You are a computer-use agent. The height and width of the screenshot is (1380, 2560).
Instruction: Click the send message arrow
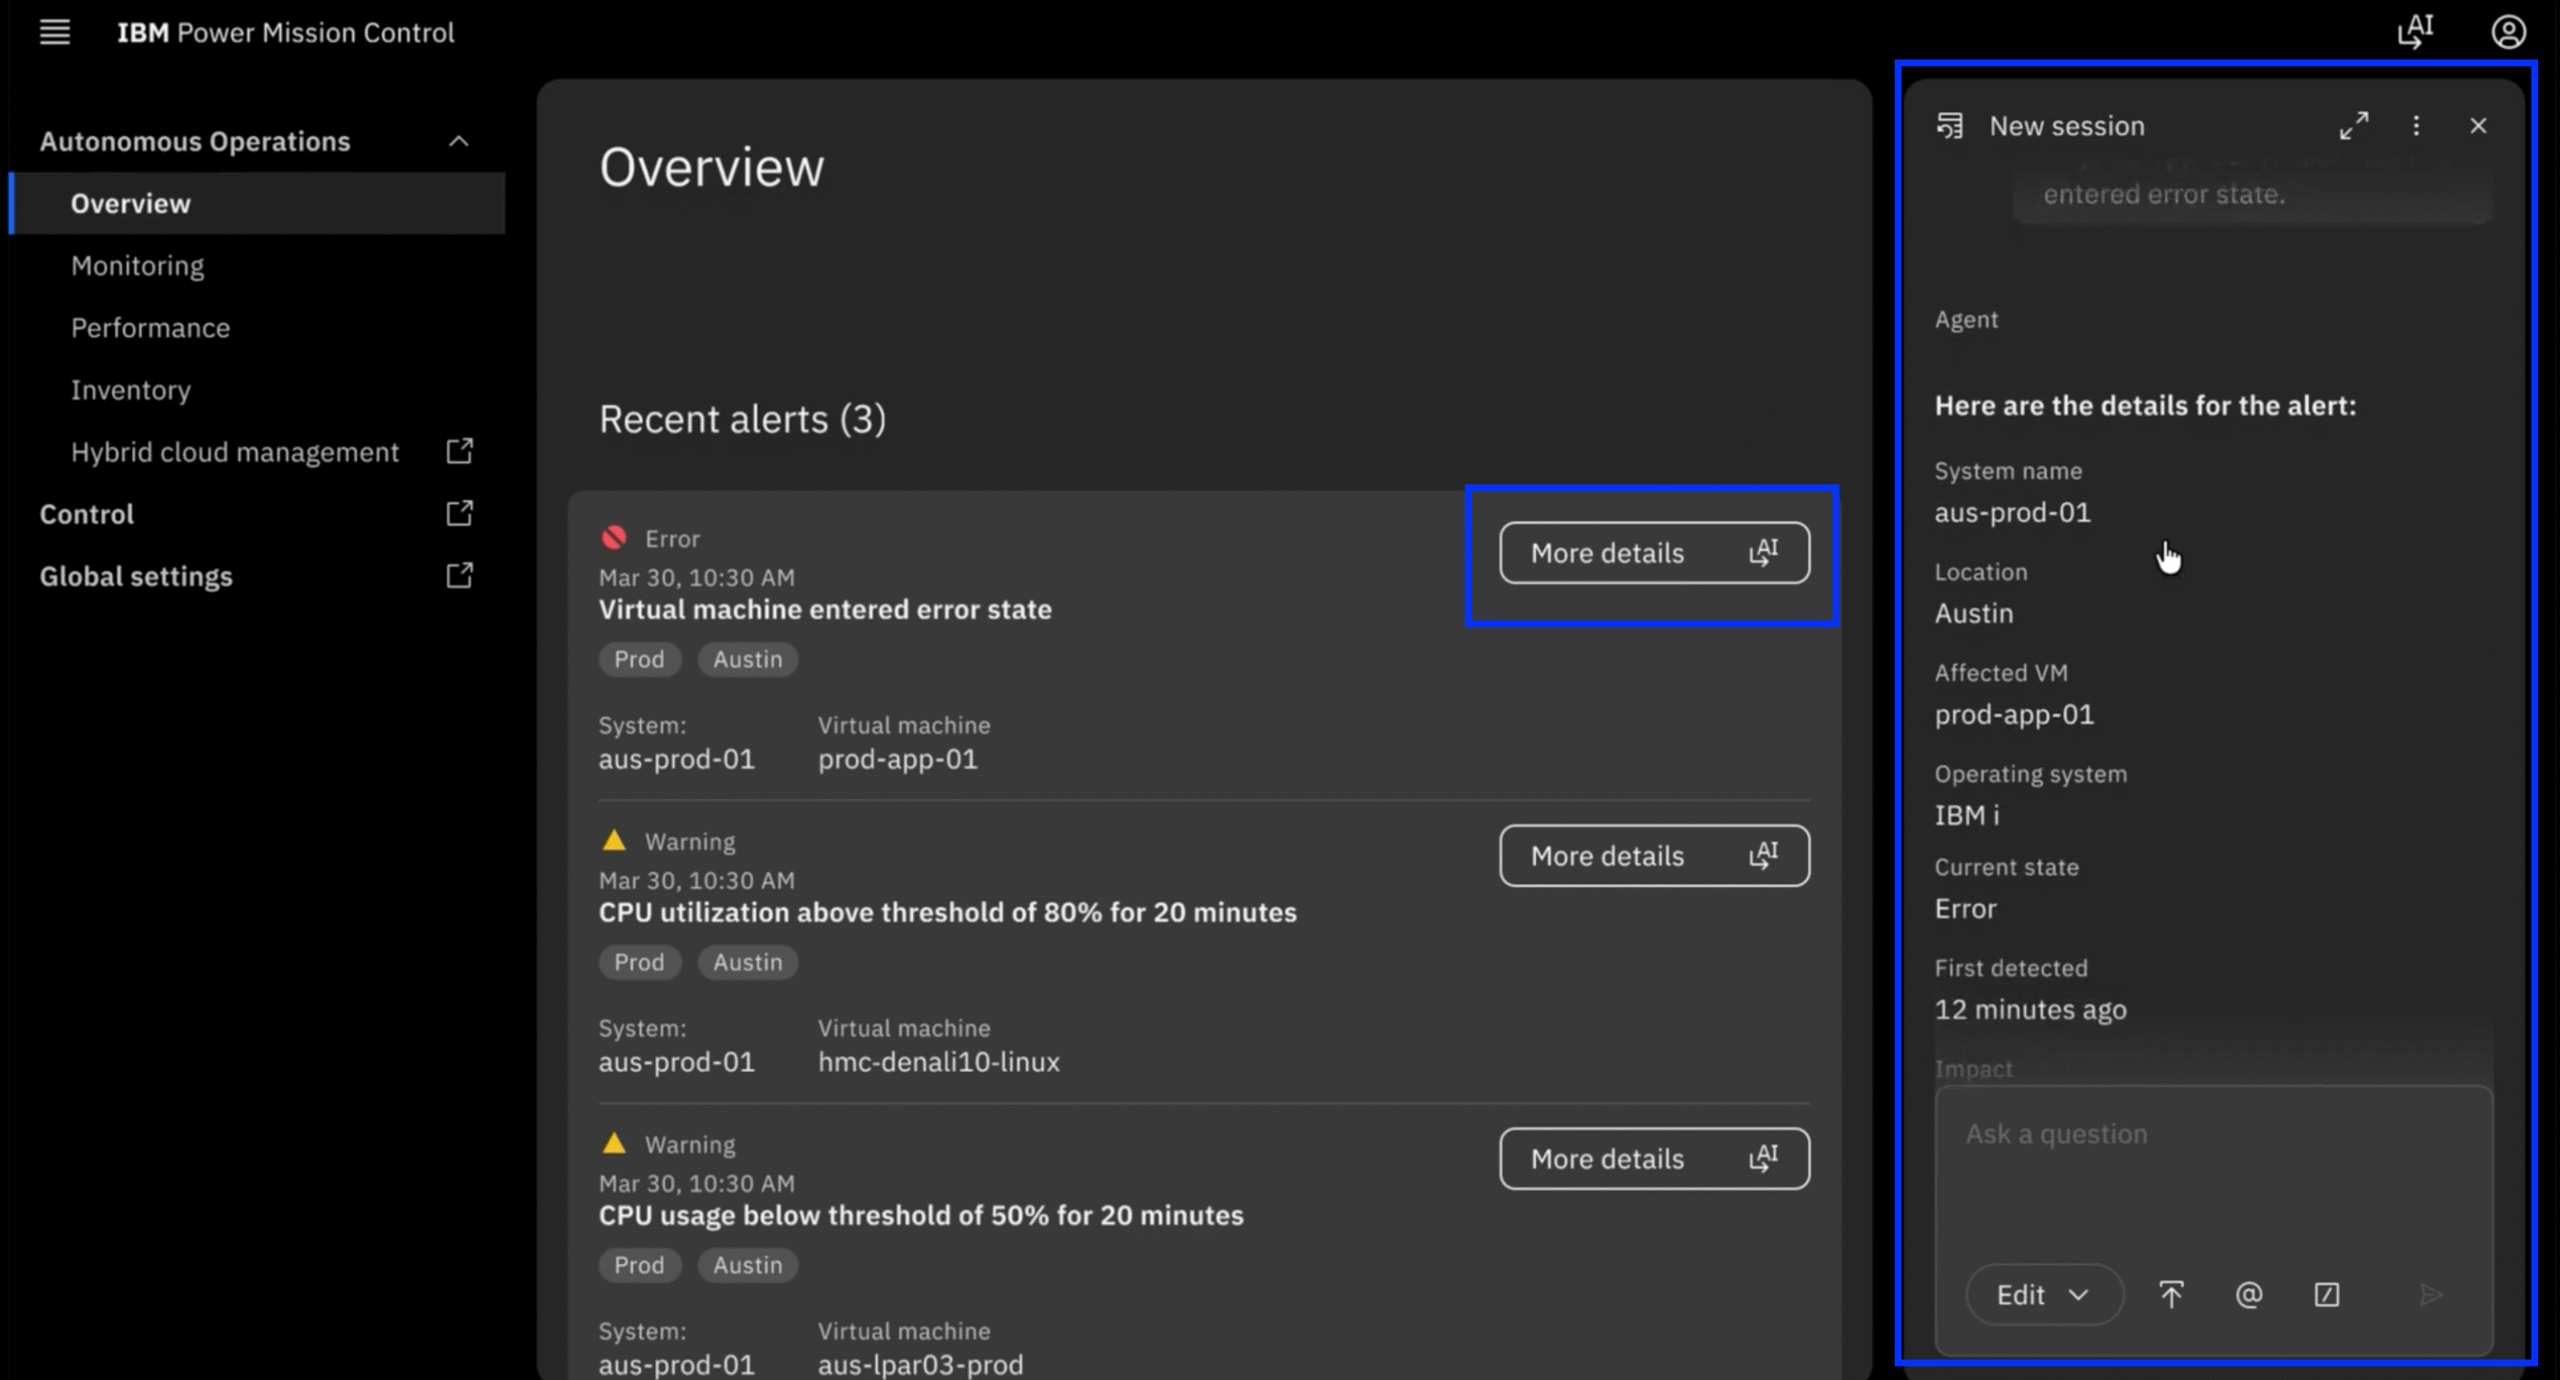[2431, 1294]
